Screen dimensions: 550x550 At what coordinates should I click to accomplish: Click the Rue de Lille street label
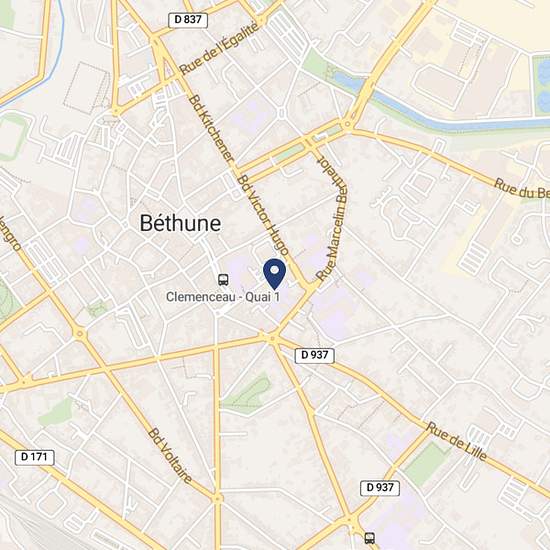(456, 442)
